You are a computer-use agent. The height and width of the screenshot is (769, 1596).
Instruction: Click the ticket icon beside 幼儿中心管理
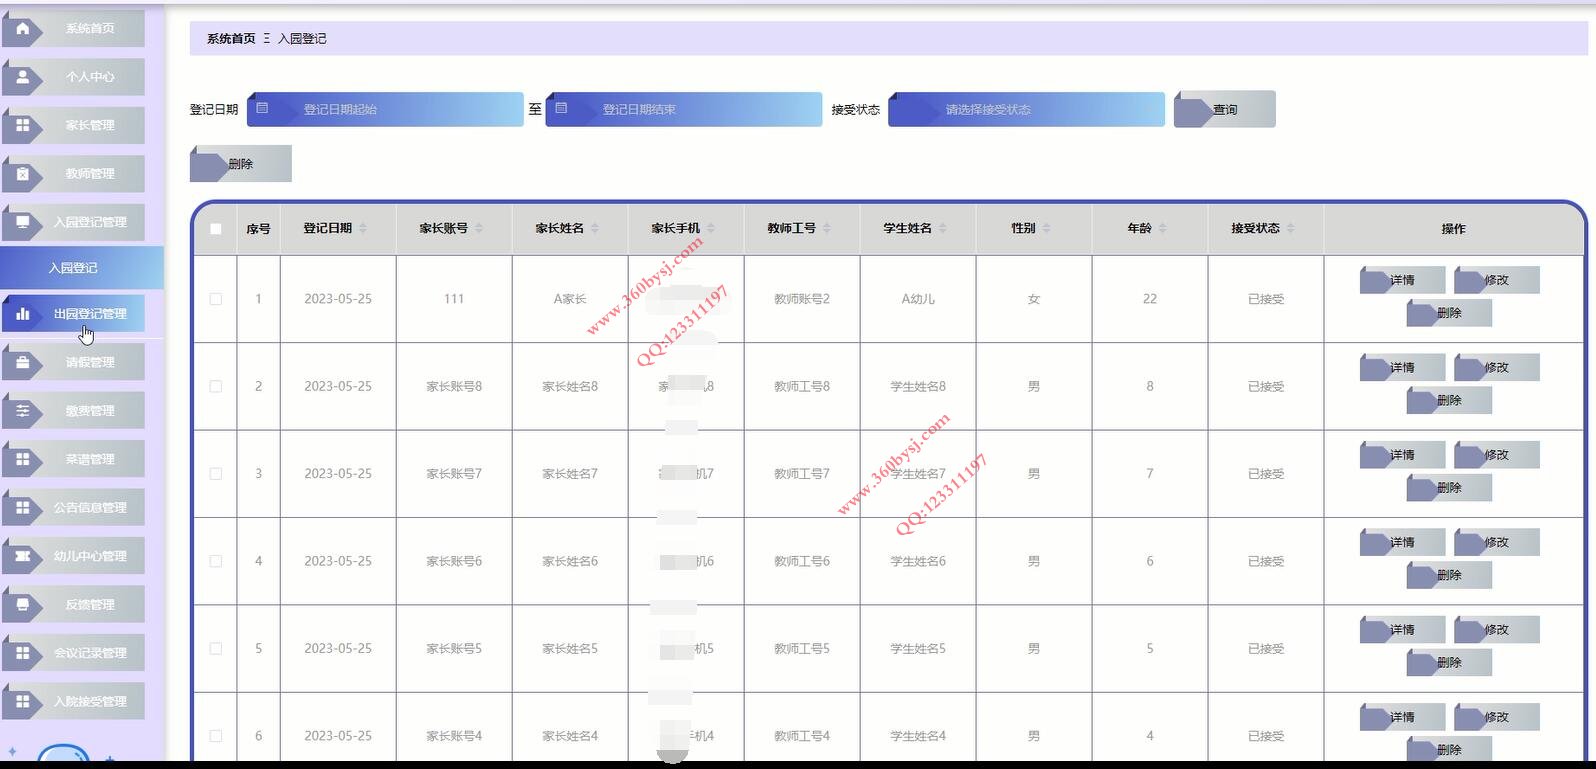22,556
